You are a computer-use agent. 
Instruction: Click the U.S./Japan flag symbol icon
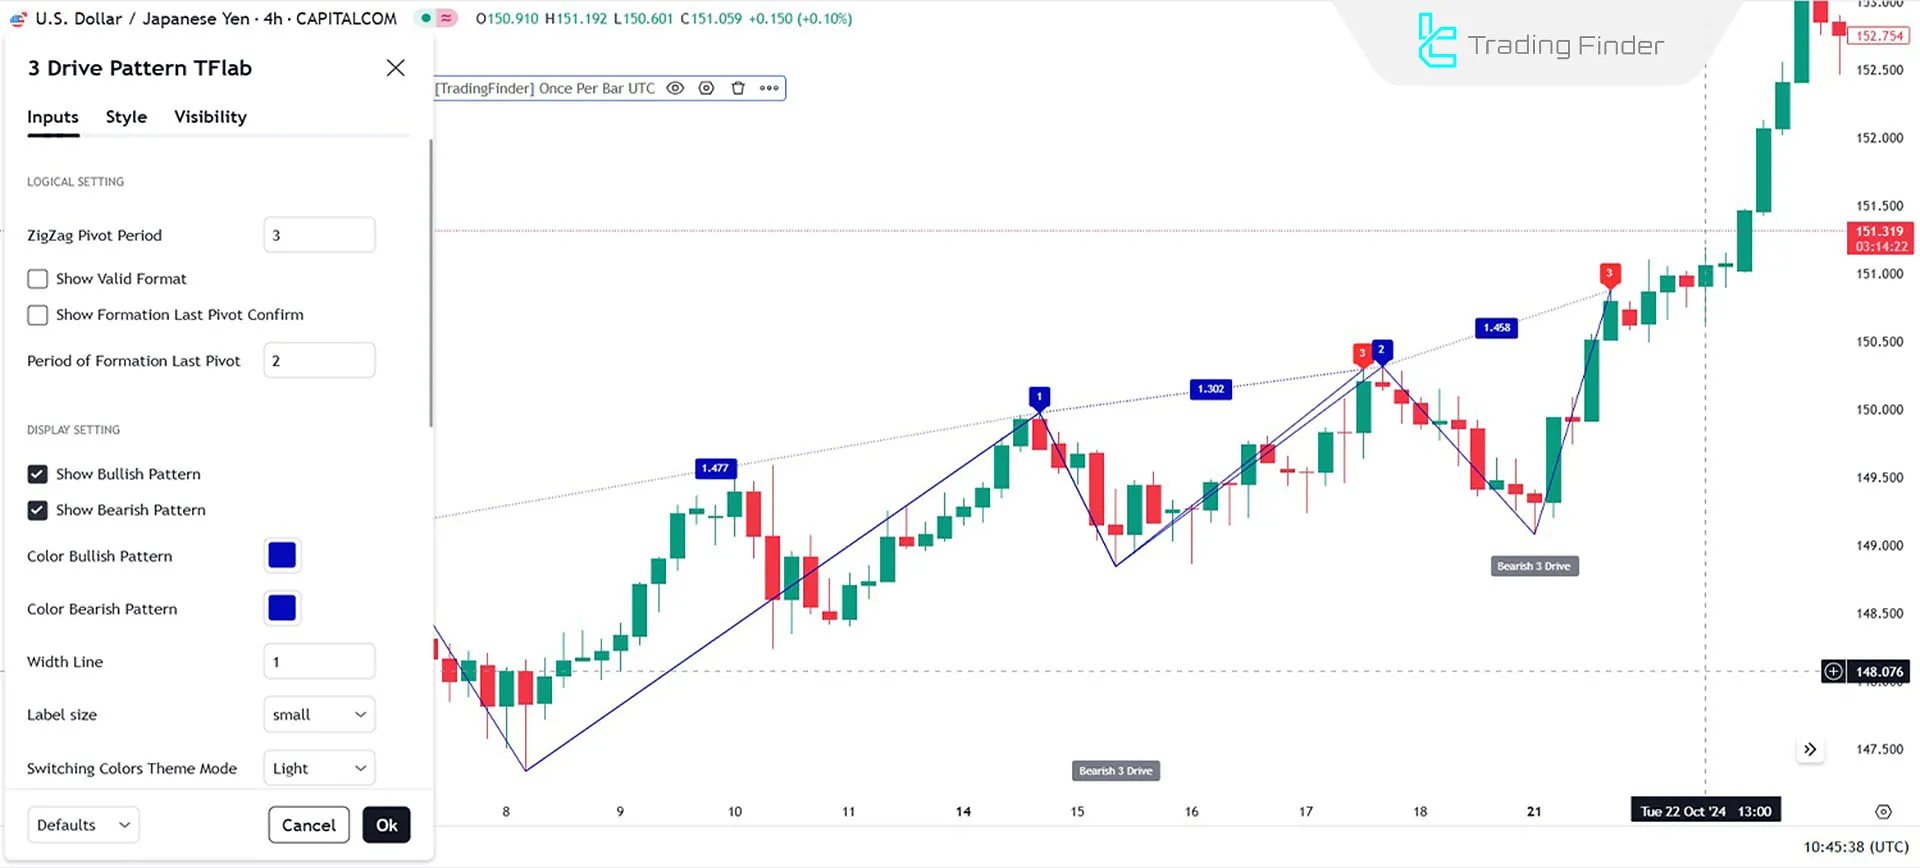[x=18, y=19]
